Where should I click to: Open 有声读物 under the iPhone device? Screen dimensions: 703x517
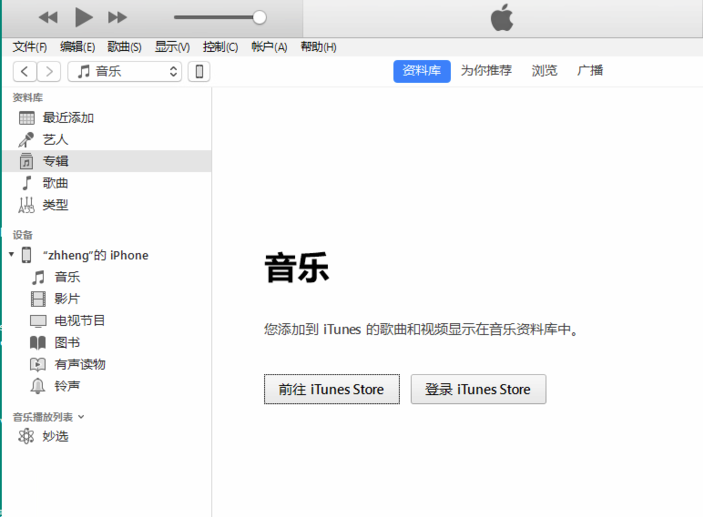(80, 365)
